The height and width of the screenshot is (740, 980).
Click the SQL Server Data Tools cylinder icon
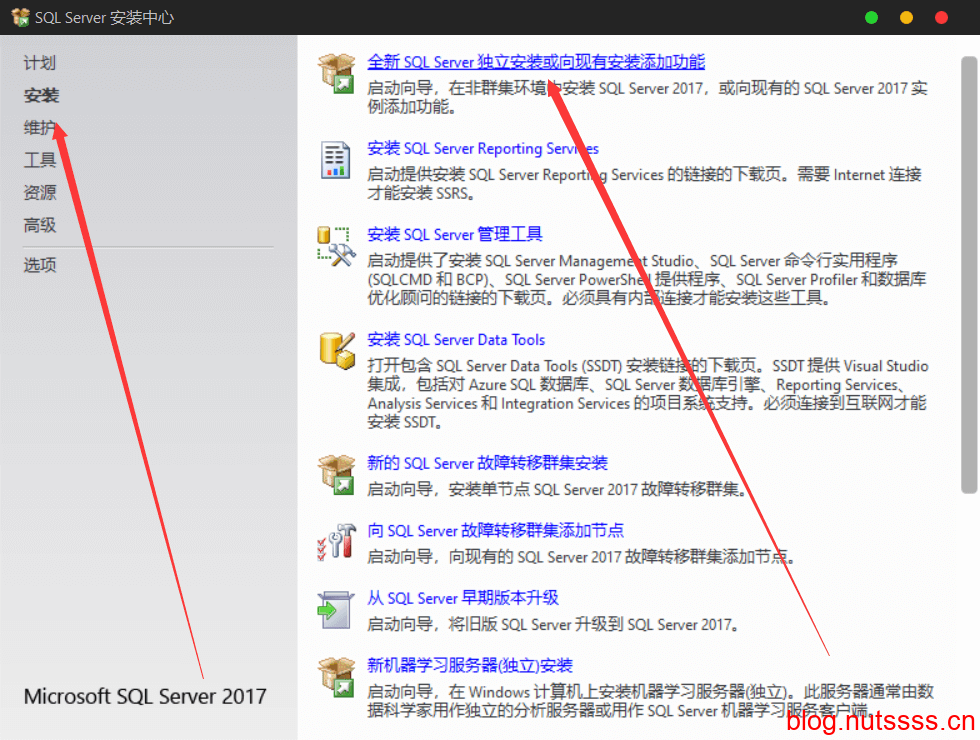(x=337, y=351)
